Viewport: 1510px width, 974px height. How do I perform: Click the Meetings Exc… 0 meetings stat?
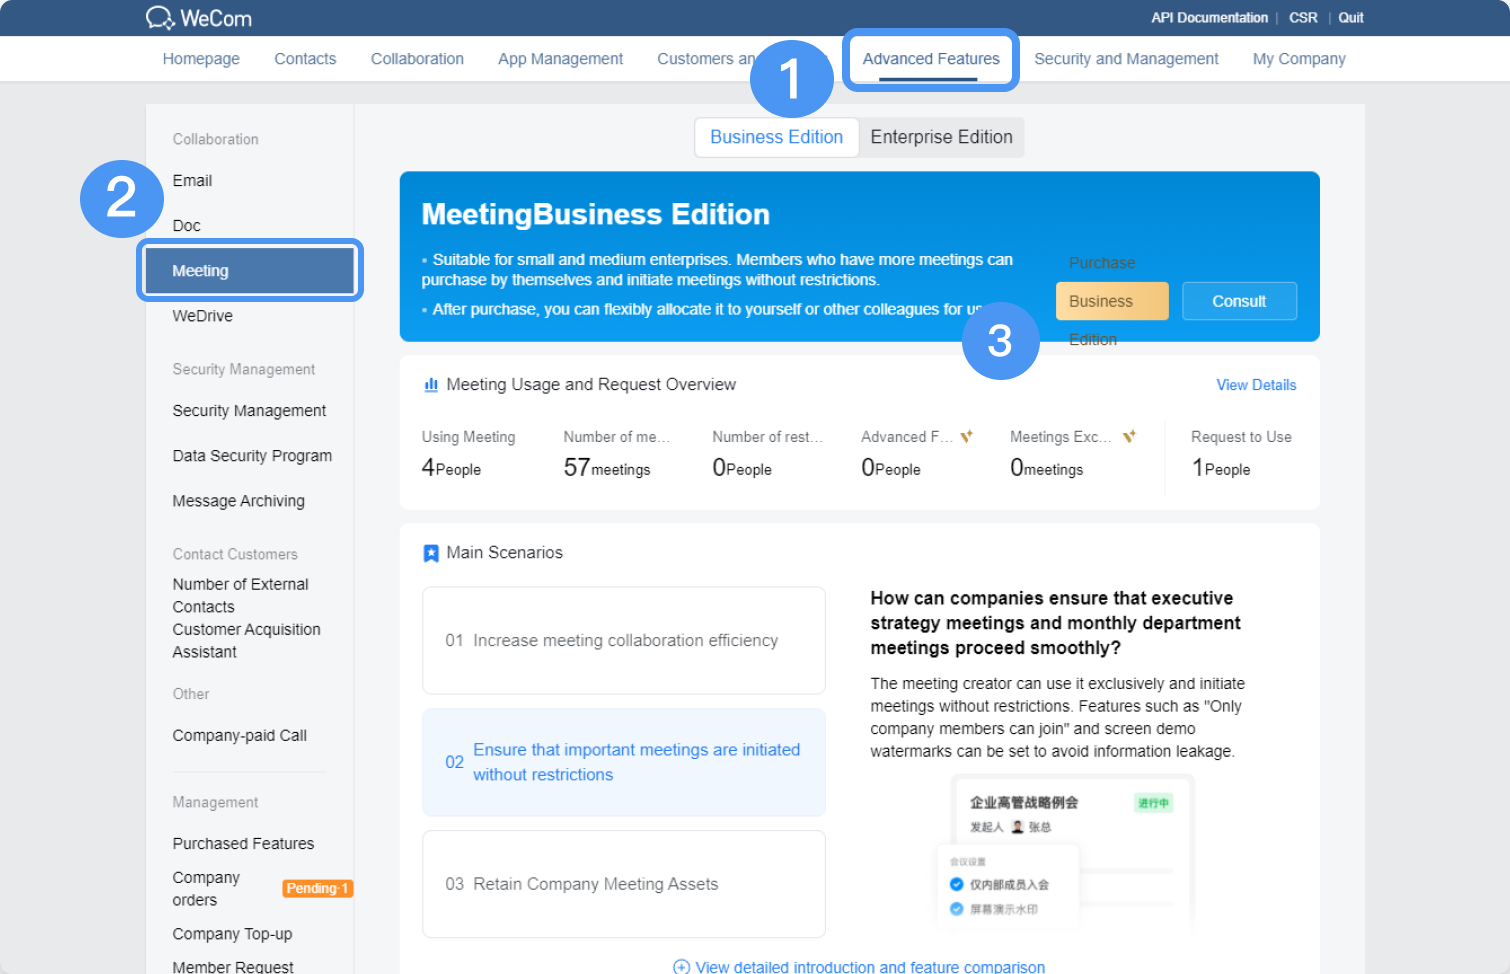(x=1073, y=454)
